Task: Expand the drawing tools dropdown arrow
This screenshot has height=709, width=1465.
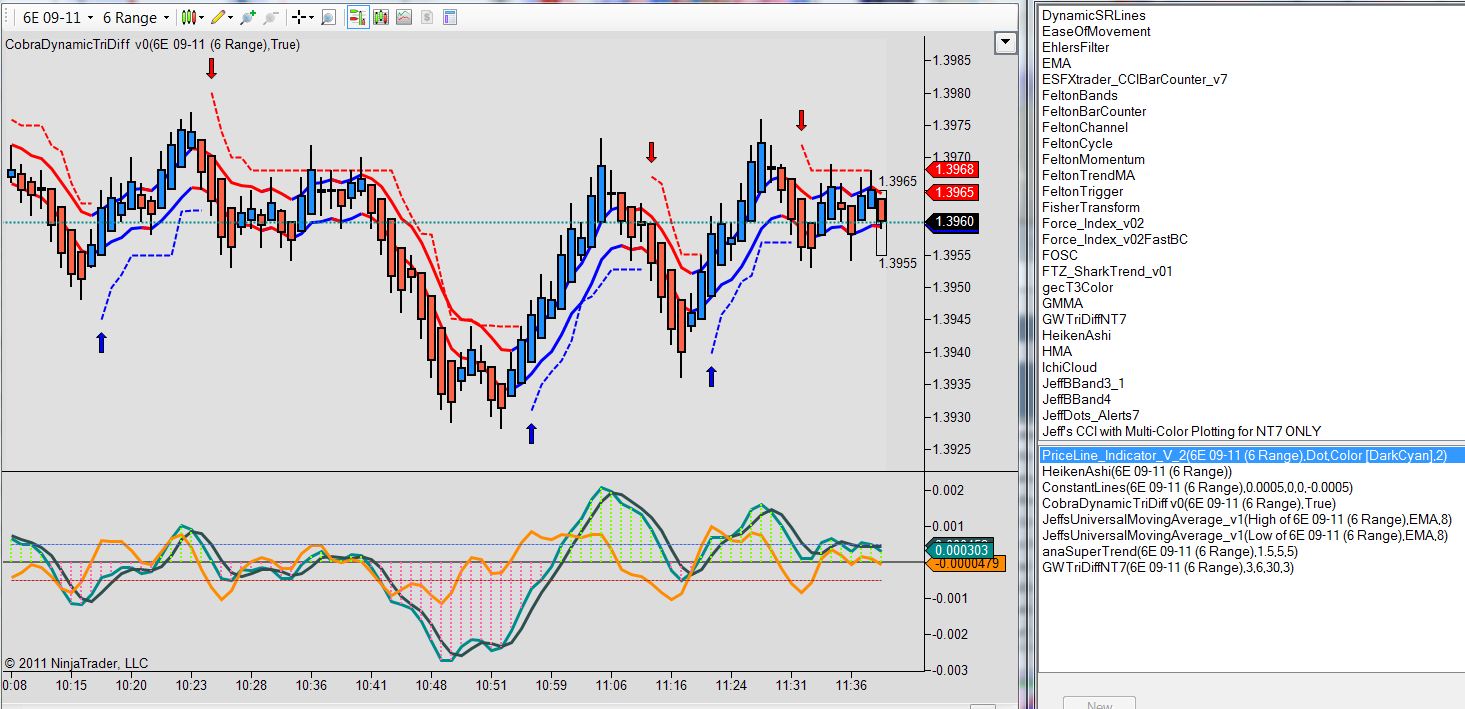Action: pyautogui.click(x=230, y=17)
